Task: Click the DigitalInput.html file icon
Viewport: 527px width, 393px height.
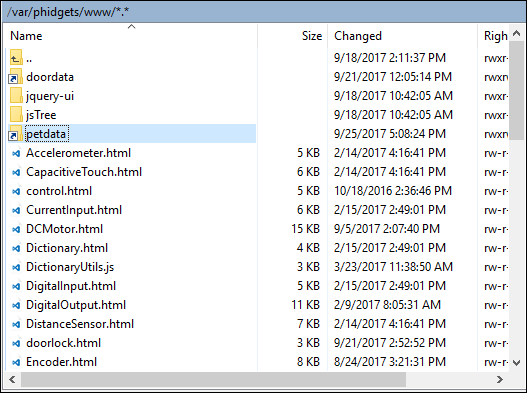Action: coord(16,286)
